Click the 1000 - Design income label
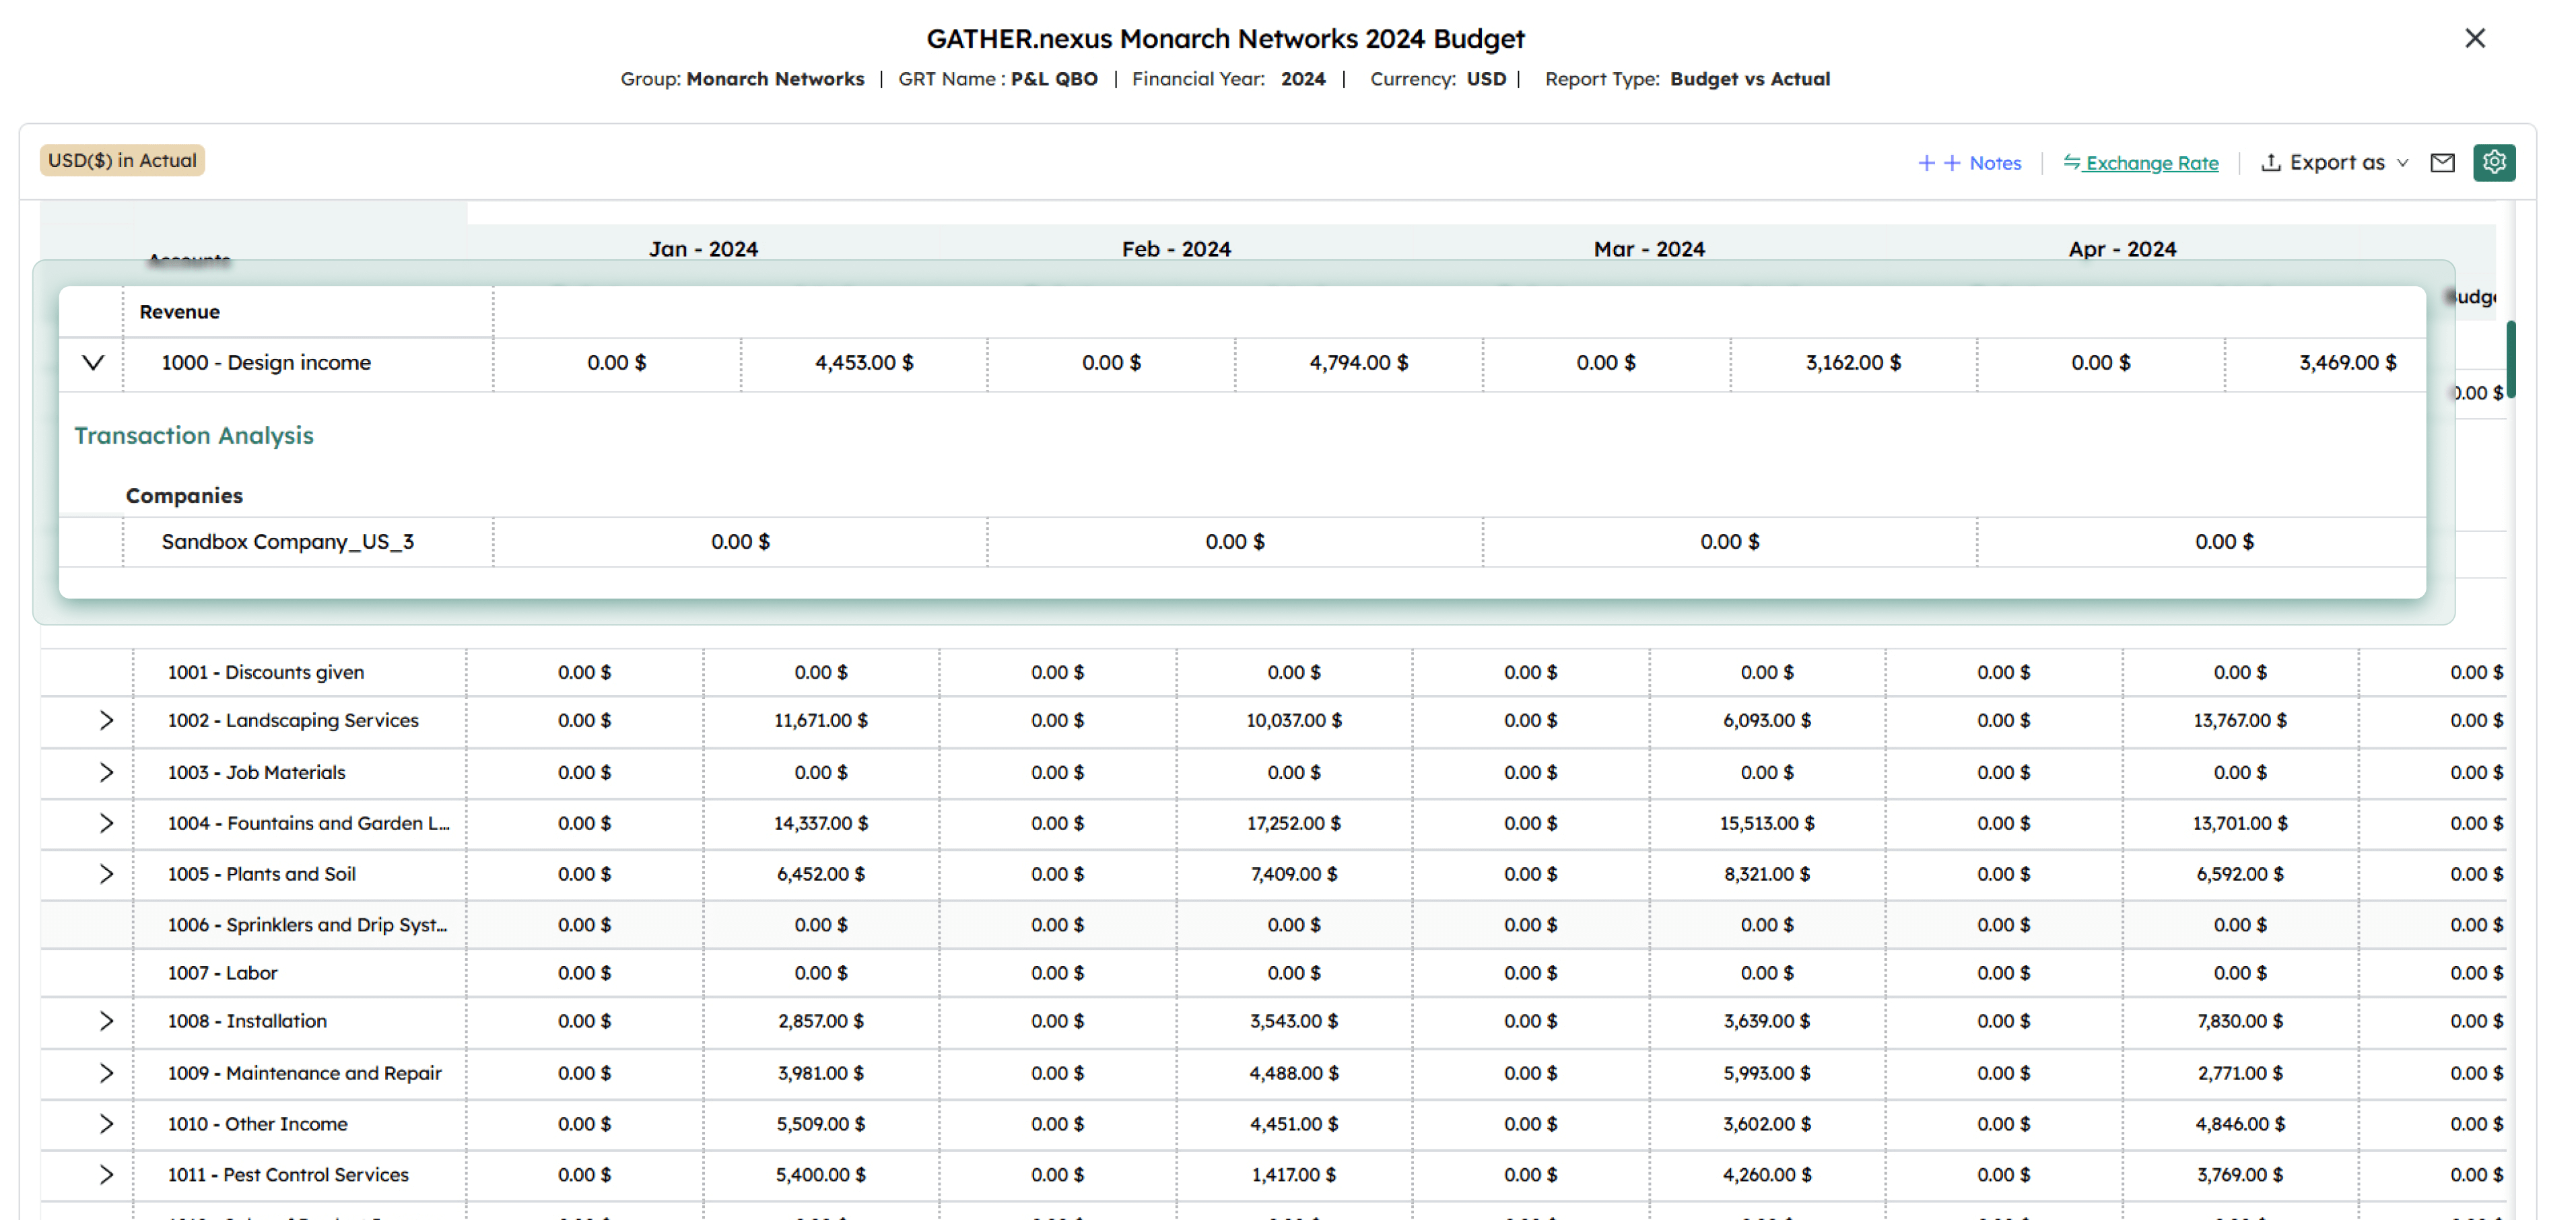 pos(266,362)
